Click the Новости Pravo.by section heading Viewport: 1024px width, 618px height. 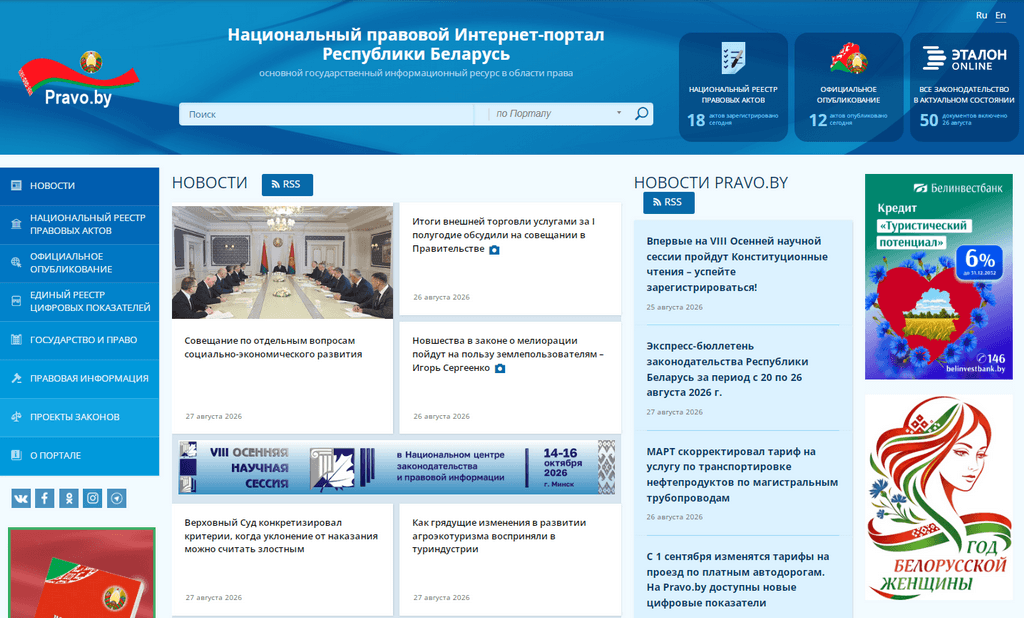pos(711,183)
